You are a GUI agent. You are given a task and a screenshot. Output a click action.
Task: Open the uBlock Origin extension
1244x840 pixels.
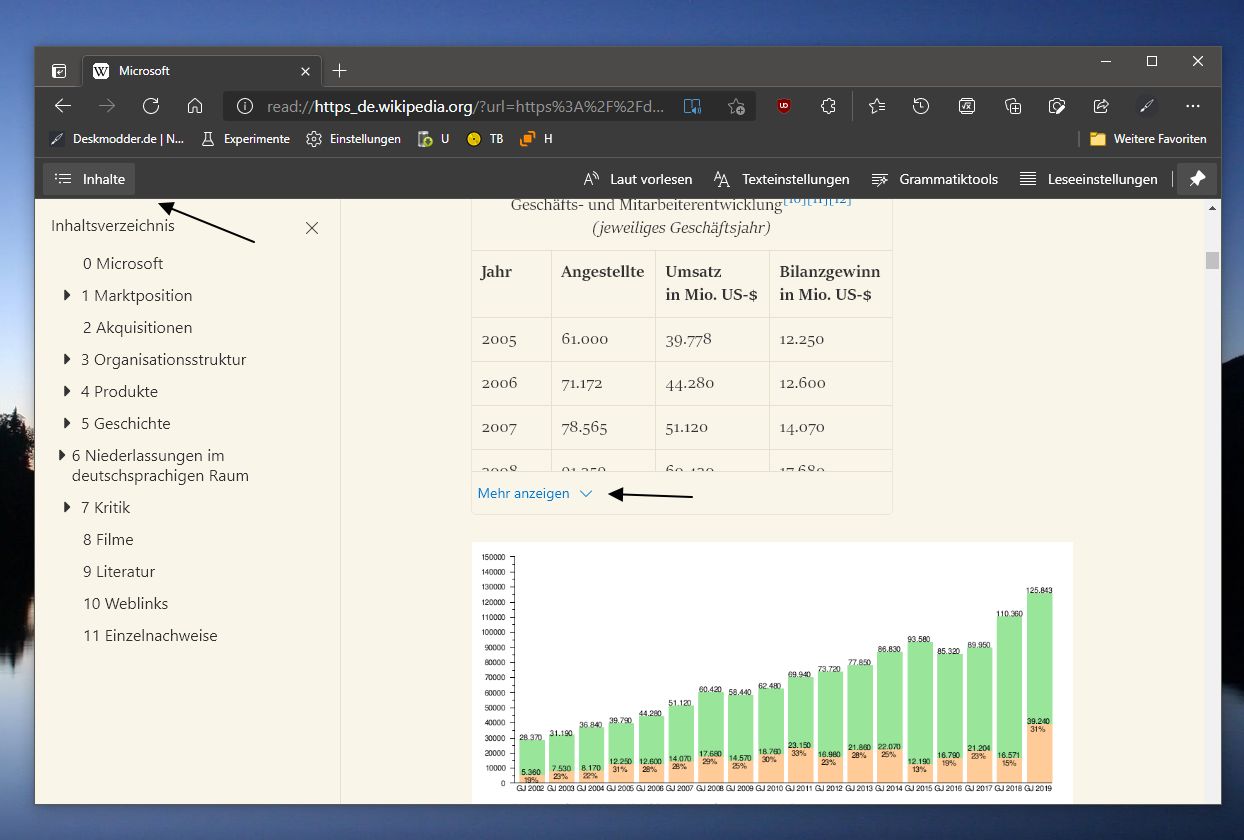coord(785,106)
